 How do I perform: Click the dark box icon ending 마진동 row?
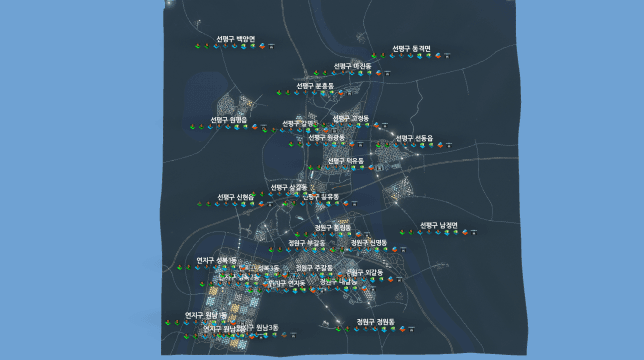pyautogui.click(x=387, y=73)
